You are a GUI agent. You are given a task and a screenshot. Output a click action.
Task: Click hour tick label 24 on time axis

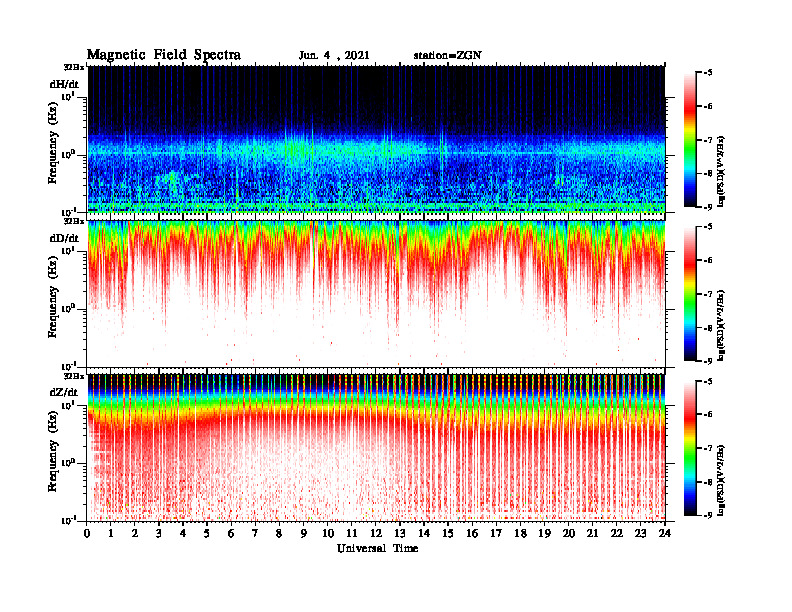[x=665, y=533]
